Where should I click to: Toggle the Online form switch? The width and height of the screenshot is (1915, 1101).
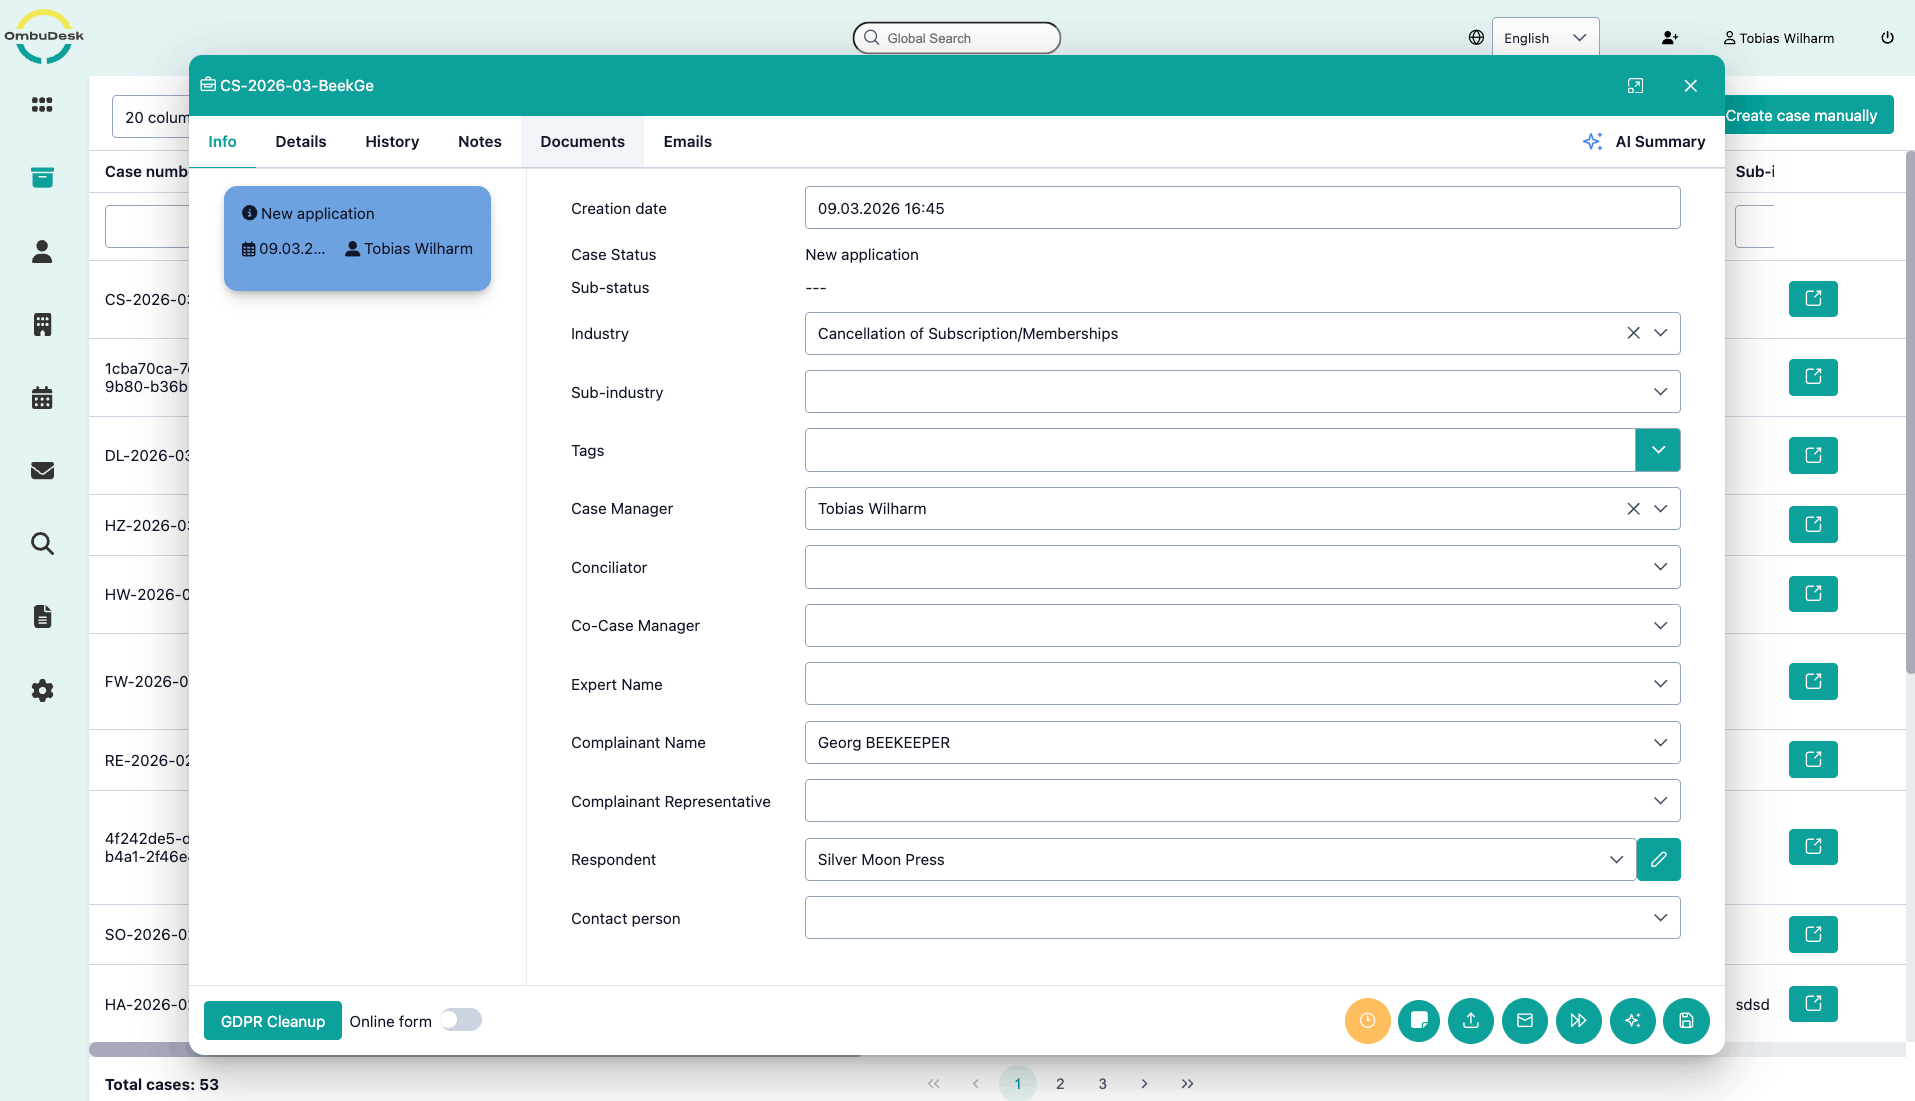coord(461,1020)
